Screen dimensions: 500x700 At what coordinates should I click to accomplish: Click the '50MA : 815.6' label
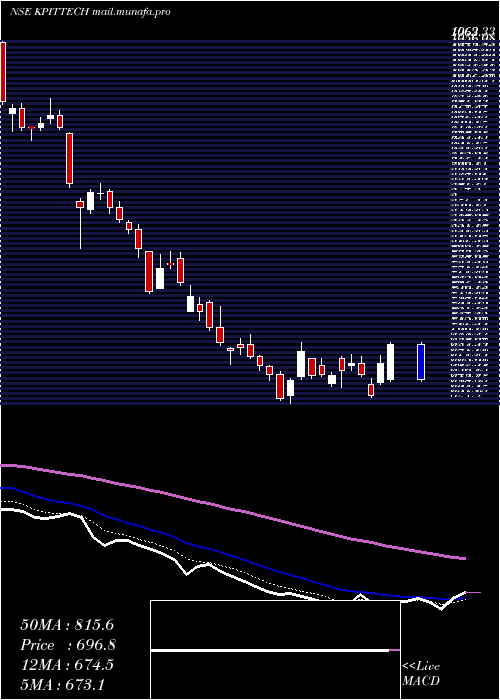click(x=67, y=624)
